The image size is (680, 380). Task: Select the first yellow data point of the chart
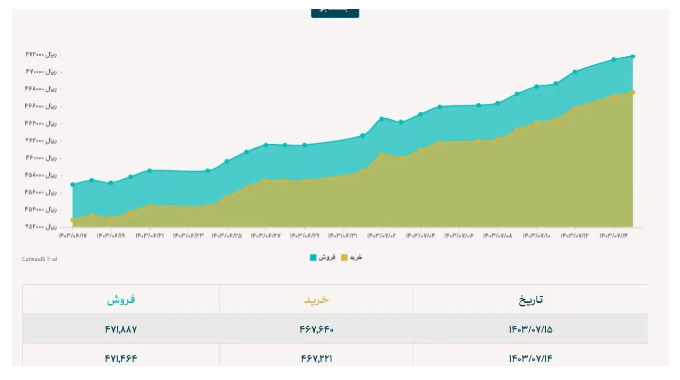72,220
